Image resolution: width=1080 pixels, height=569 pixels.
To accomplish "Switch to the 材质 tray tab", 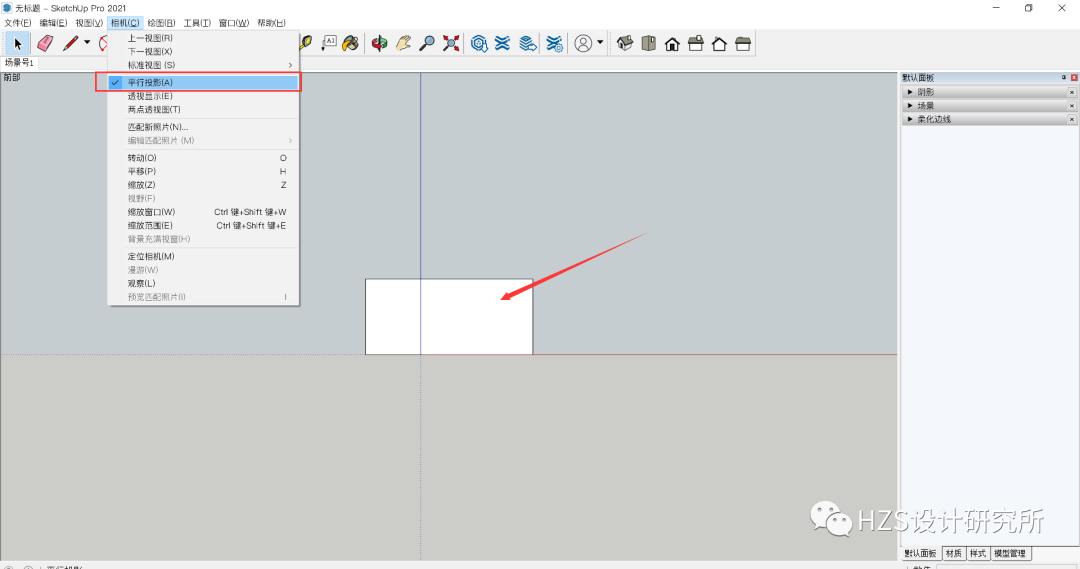I will tap(954, 553).
